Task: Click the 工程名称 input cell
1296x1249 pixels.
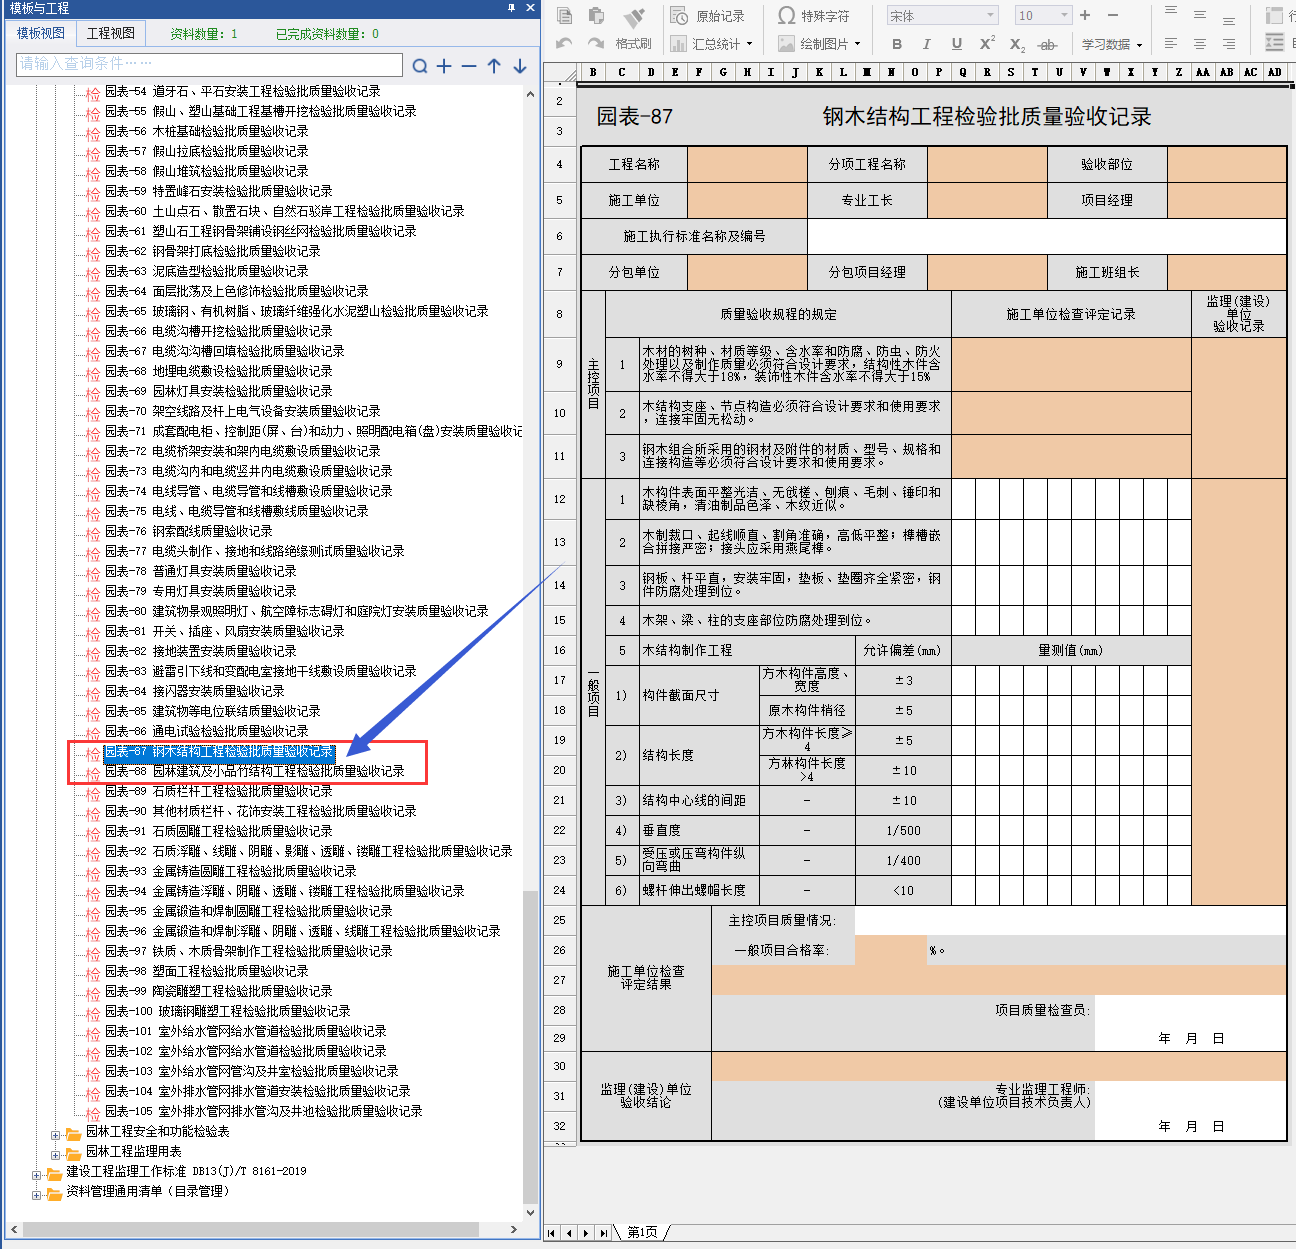Action: (747, 164)
